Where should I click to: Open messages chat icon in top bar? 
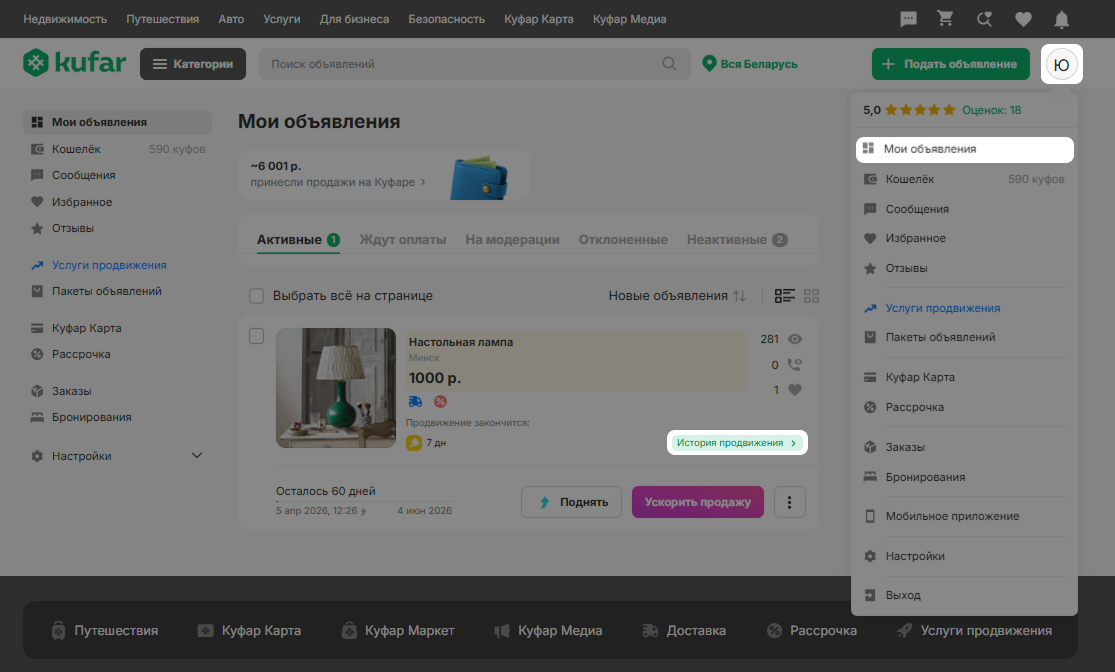click(908, 19)
